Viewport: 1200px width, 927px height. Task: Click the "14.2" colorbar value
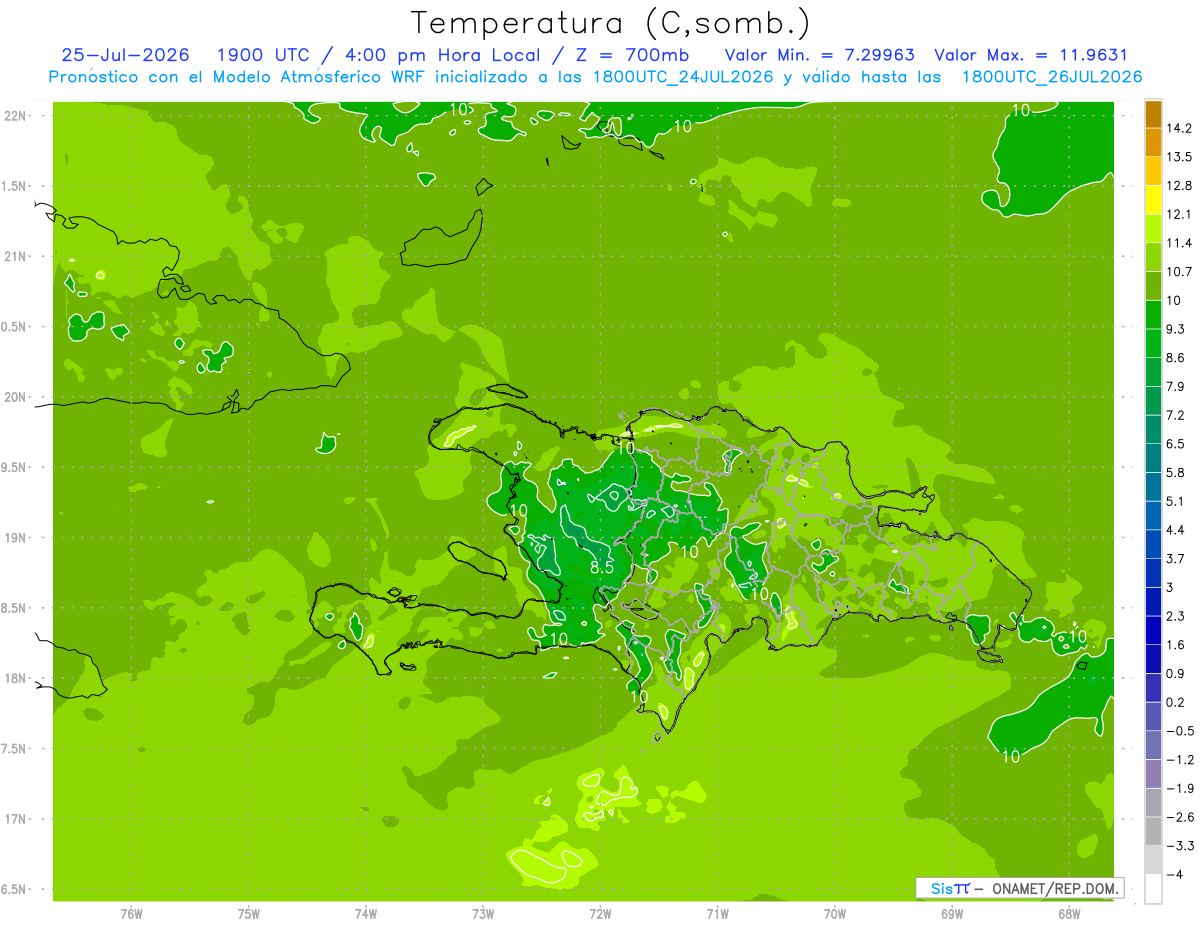coord(1179,128)
